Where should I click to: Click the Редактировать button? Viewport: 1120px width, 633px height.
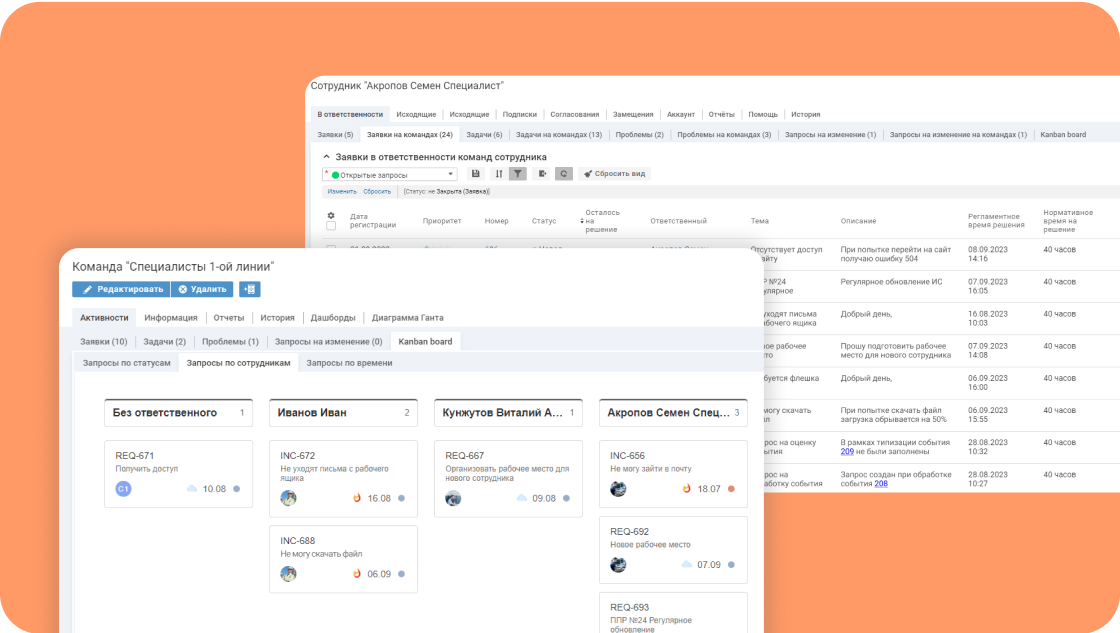[121, 289]
